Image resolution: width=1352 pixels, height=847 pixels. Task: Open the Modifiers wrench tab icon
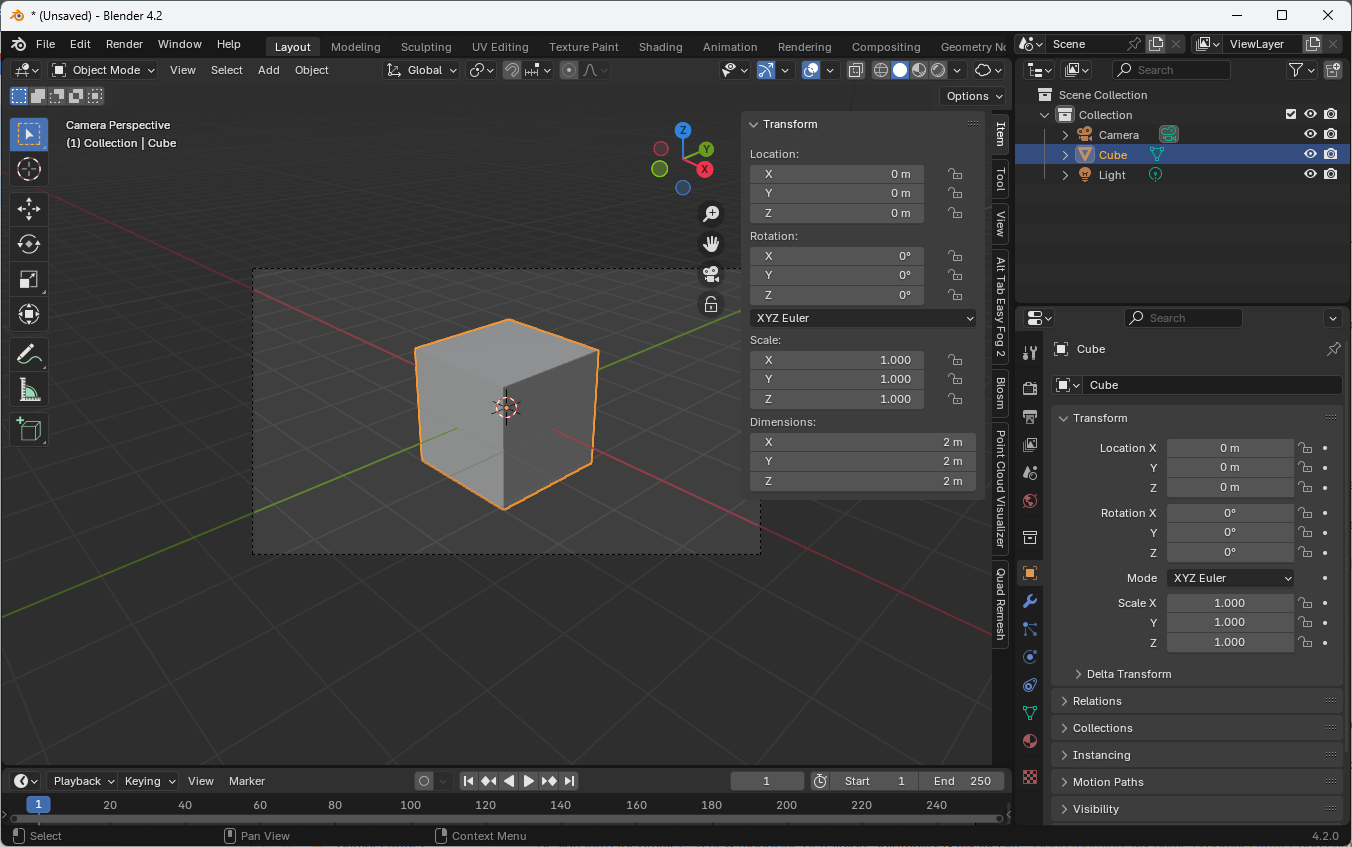tap(1030, 601)
